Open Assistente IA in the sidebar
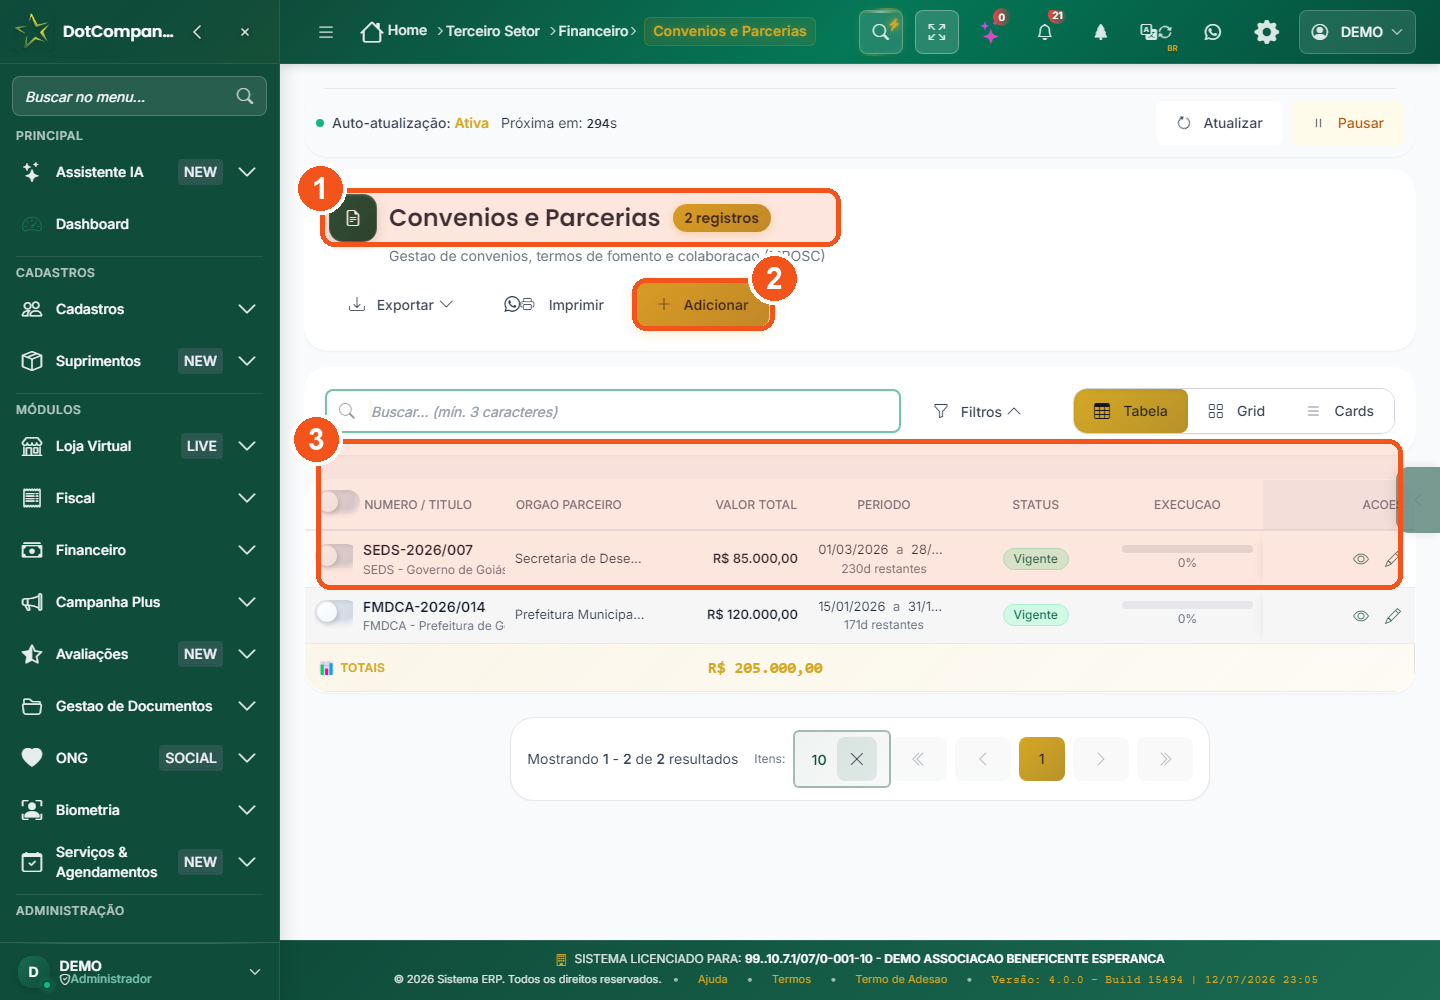 coord(139,172)
